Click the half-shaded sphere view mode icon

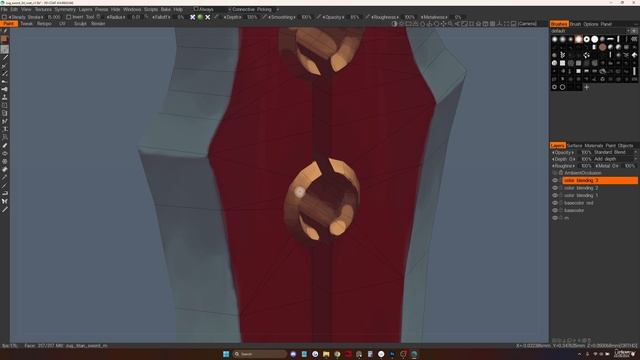394,24
